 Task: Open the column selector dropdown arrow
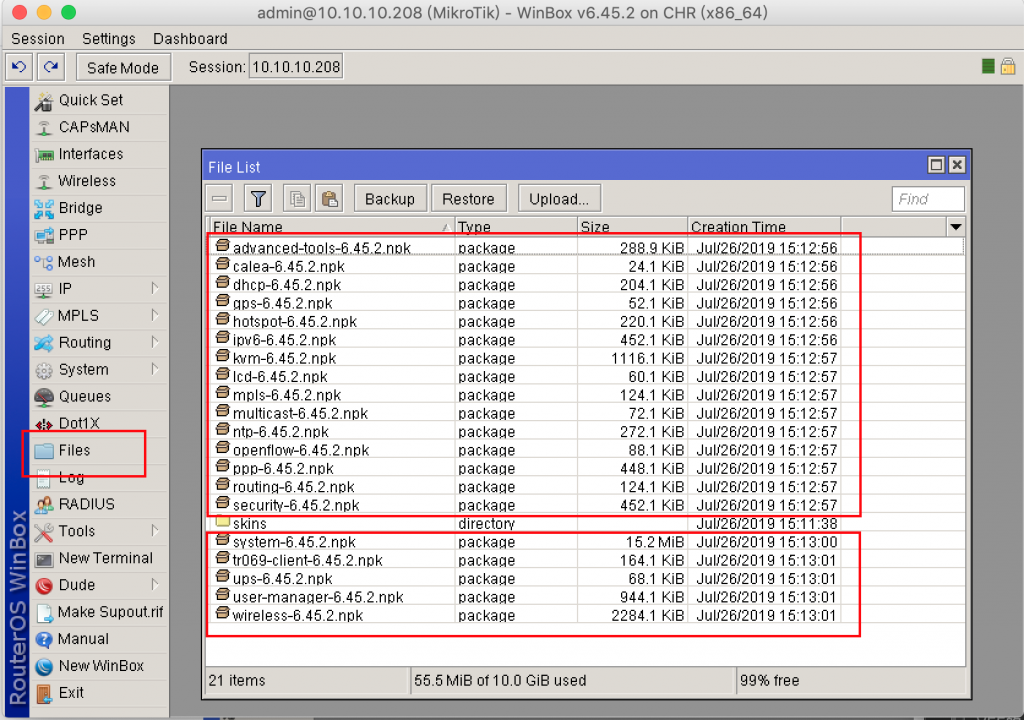pos(955,227)
